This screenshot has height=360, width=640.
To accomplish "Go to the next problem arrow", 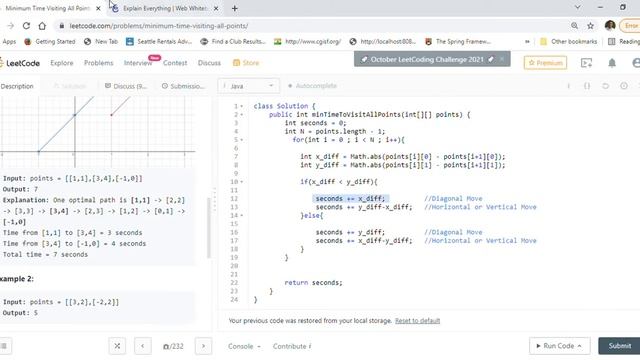I will pos(203,346).
